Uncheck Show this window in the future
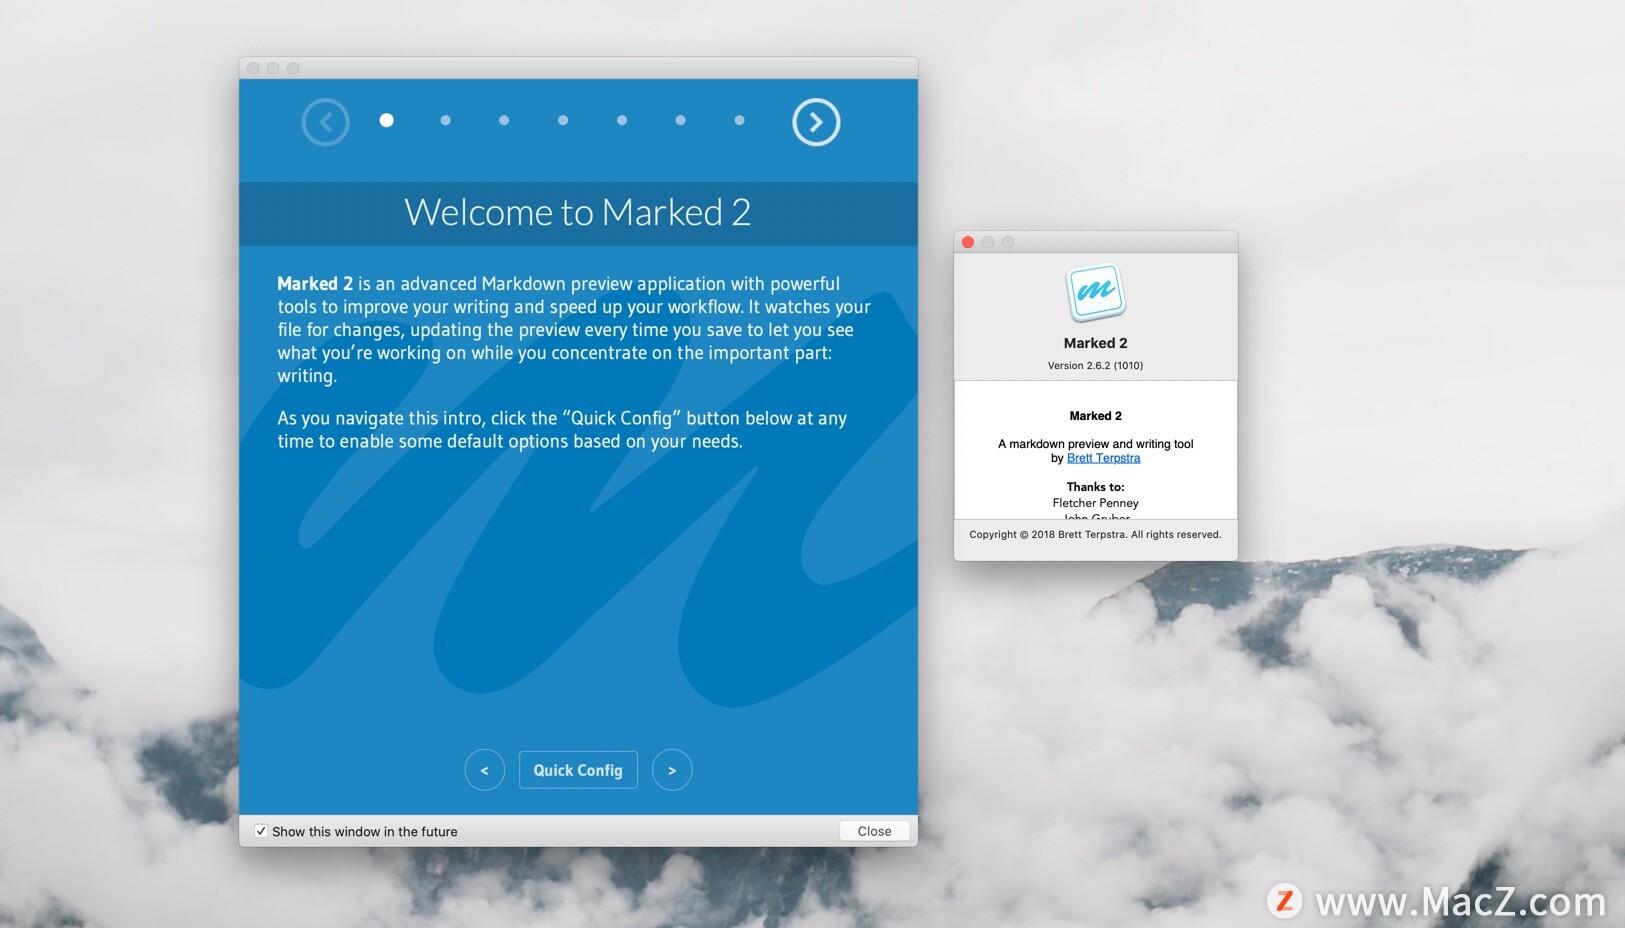Screen dimensions: 1625x928 pyautogui.click(x=261, y=831)
